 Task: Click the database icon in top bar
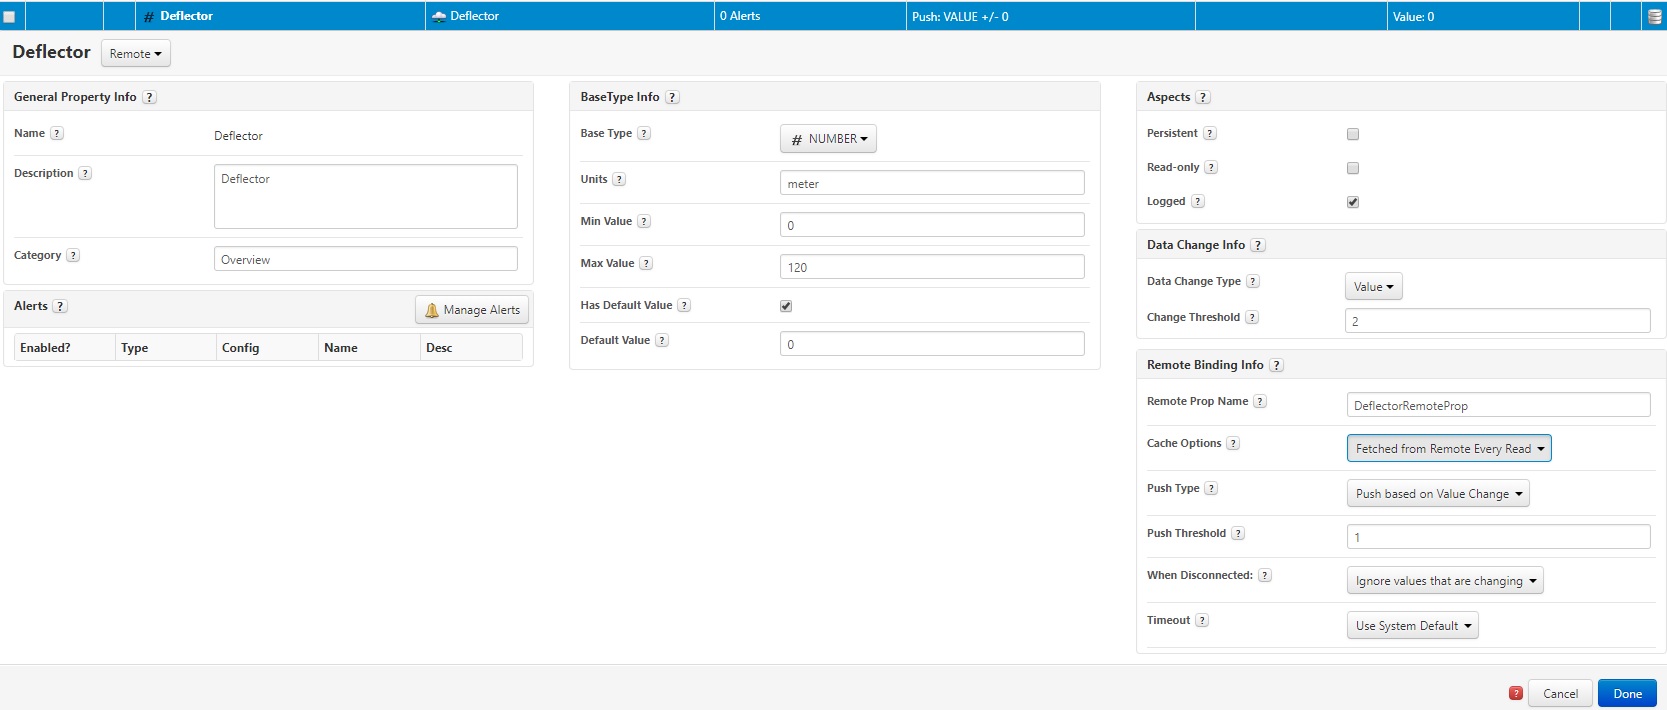click(x=1654, y=16)
